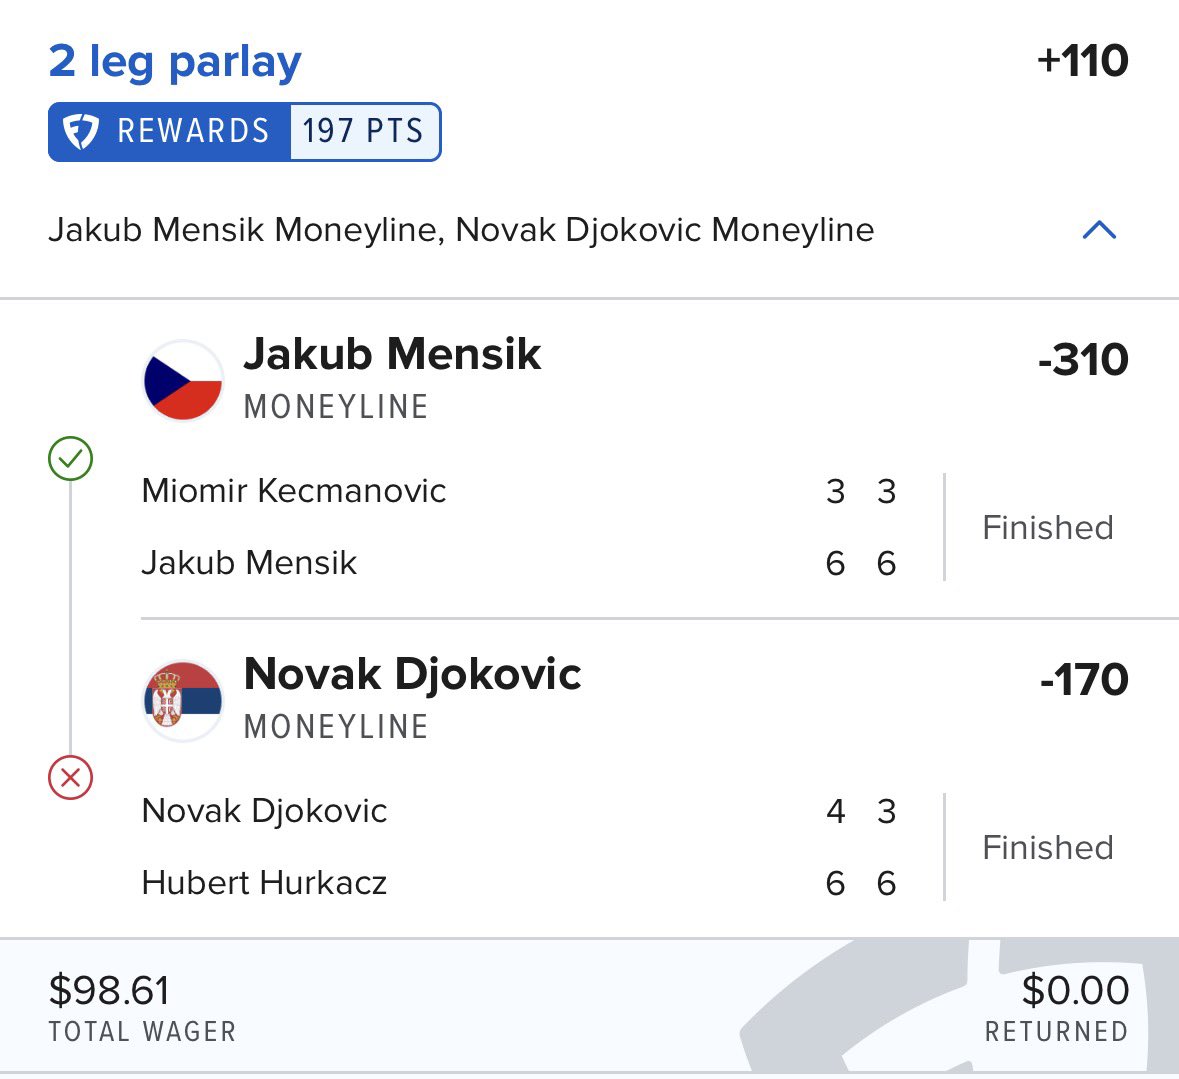1179x1079 pixels.
Task: Tap the -170 odds for Novak Djokovic
Action: pyautogui.click(x=1084, y=679)
